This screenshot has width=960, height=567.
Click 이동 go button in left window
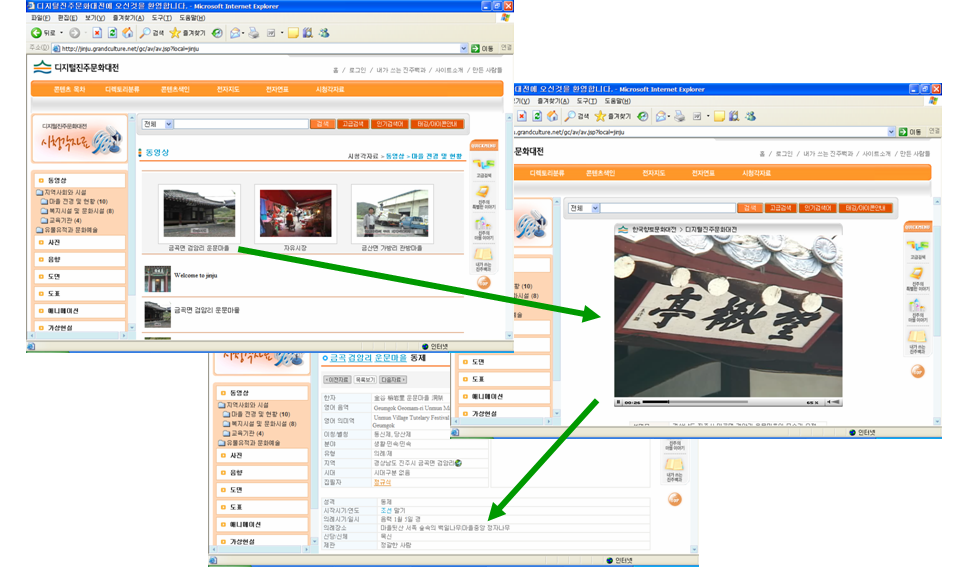click(482, 48)
